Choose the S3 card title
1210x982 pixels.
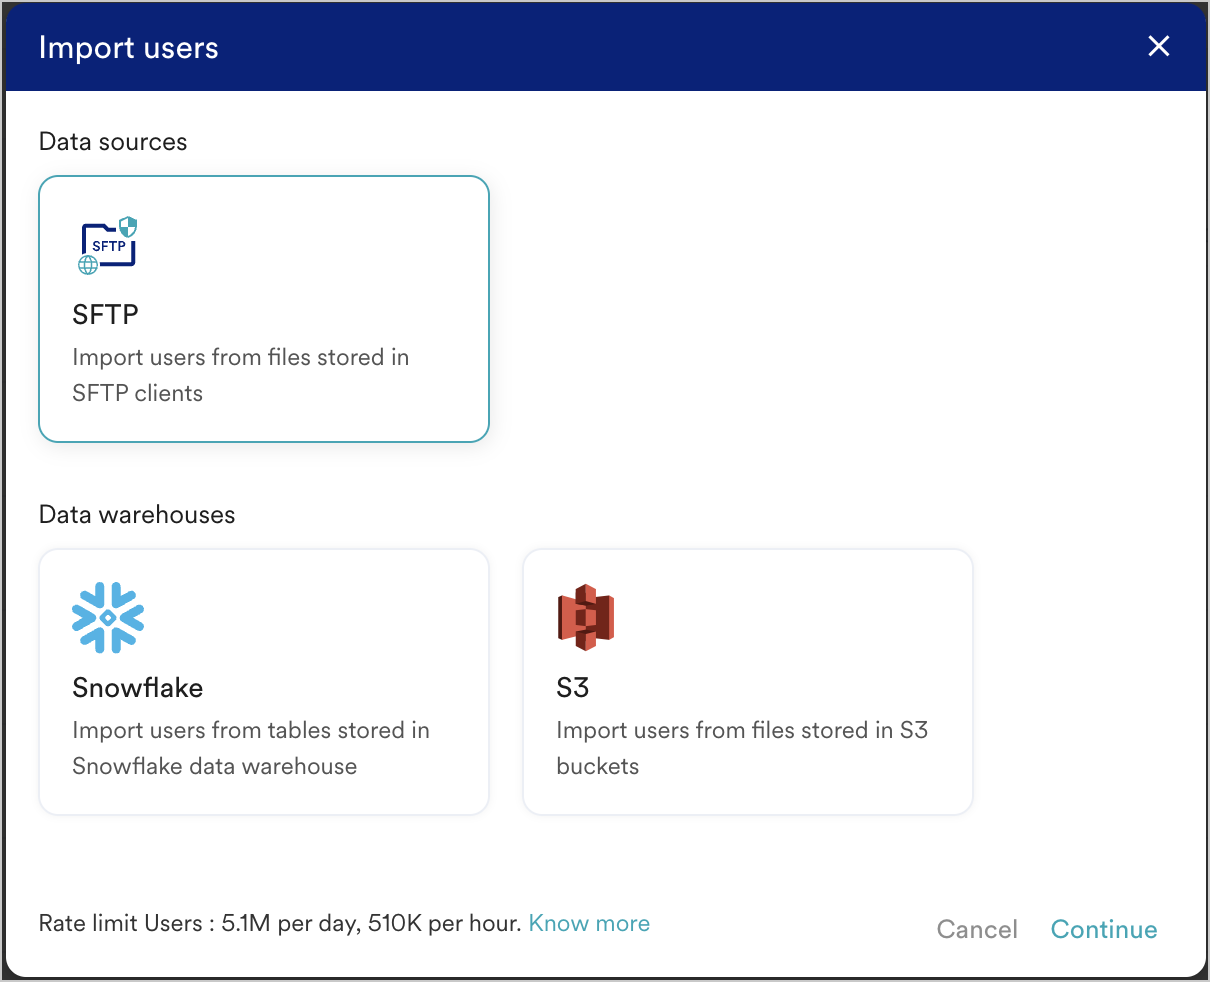(573, 688)
